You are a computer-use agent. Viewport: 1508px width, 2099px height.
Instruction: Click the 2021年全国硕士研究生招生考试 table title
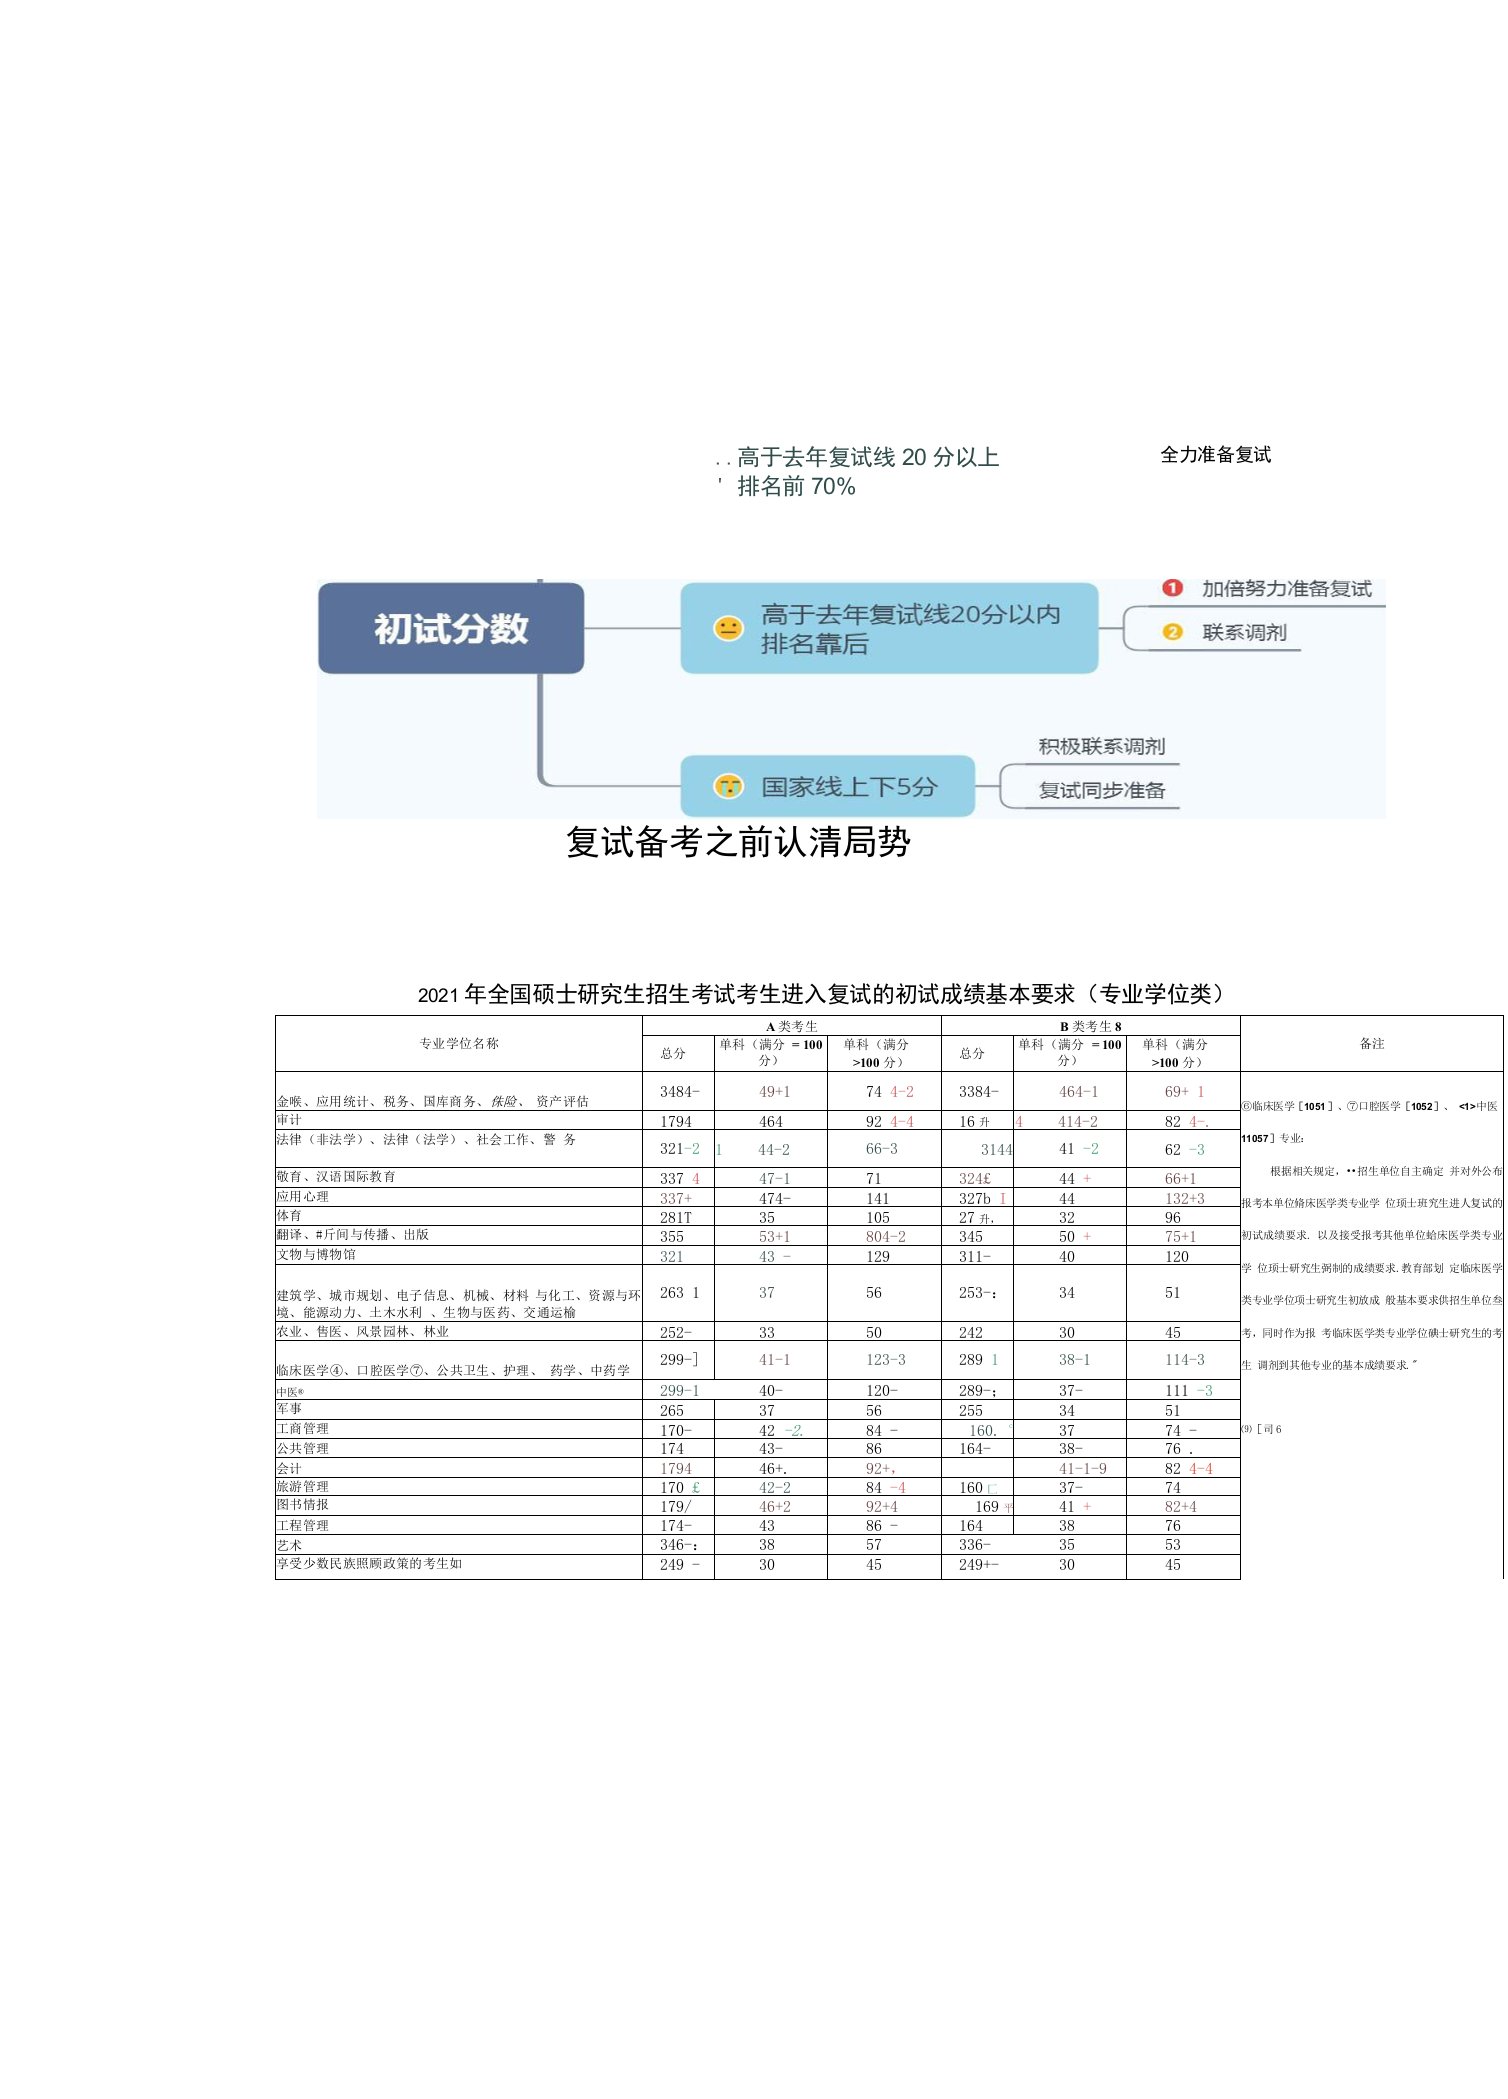point(820,994)
